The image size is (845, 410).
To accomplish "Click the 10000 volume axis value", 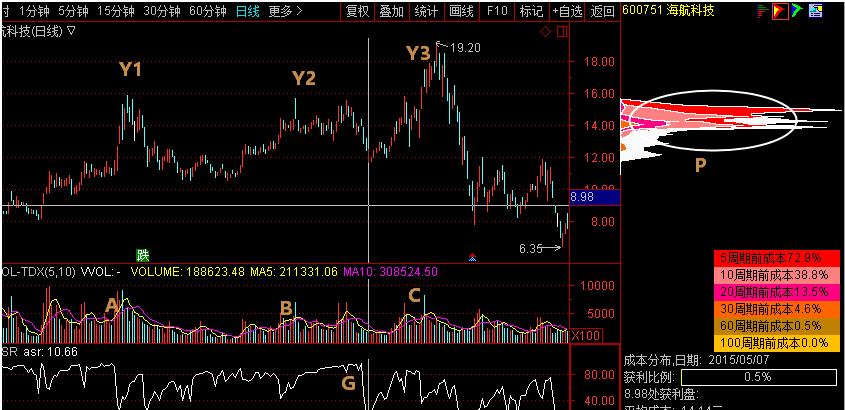I will point(598,286).
